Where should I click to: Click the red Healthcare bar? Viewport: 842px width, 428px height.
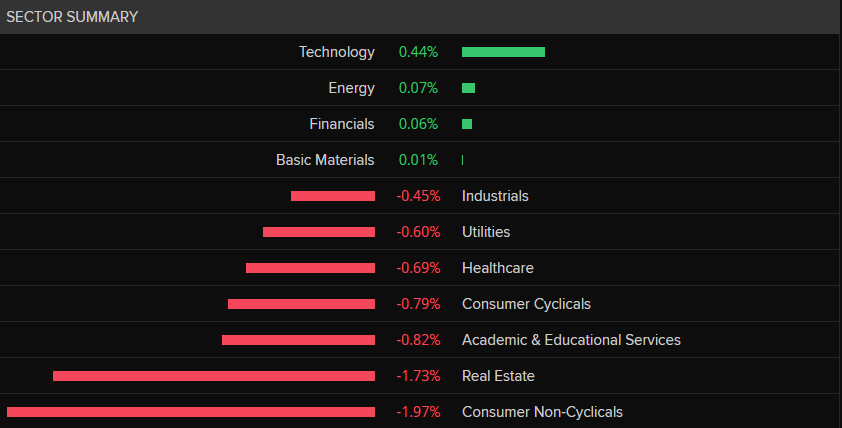(310, 268)
